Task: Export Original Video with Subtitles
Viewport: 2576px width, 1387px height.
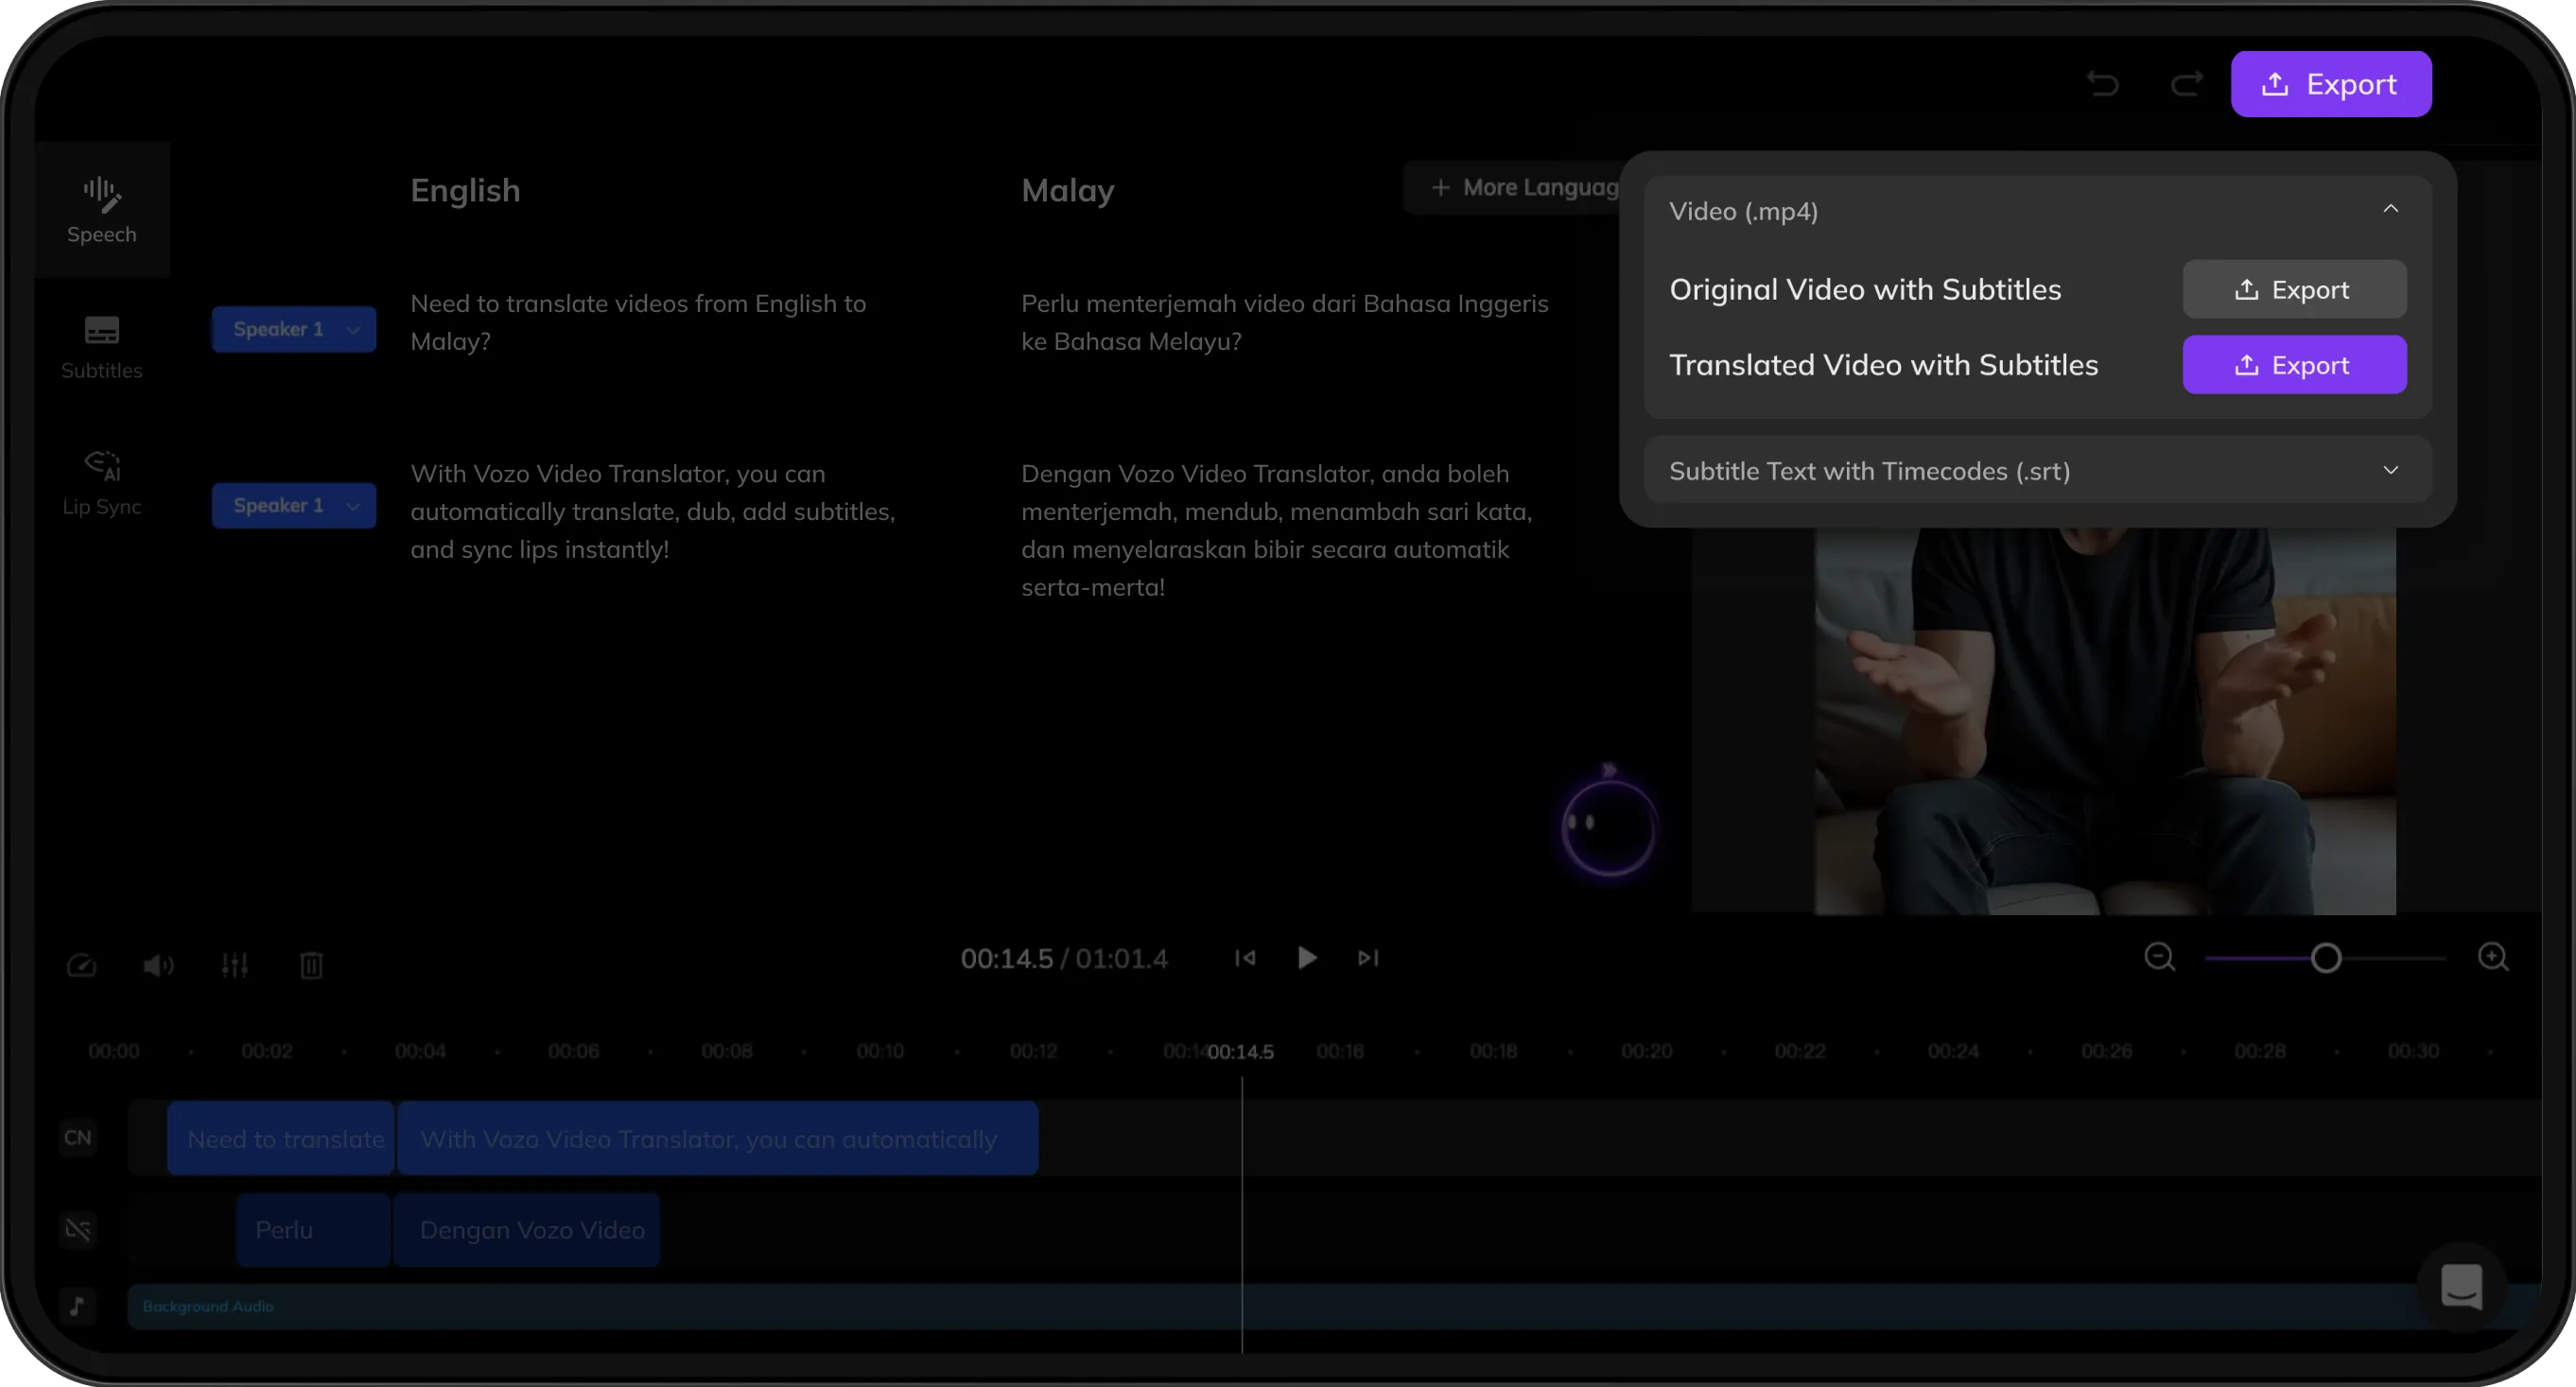Action: coord(2294,289)
